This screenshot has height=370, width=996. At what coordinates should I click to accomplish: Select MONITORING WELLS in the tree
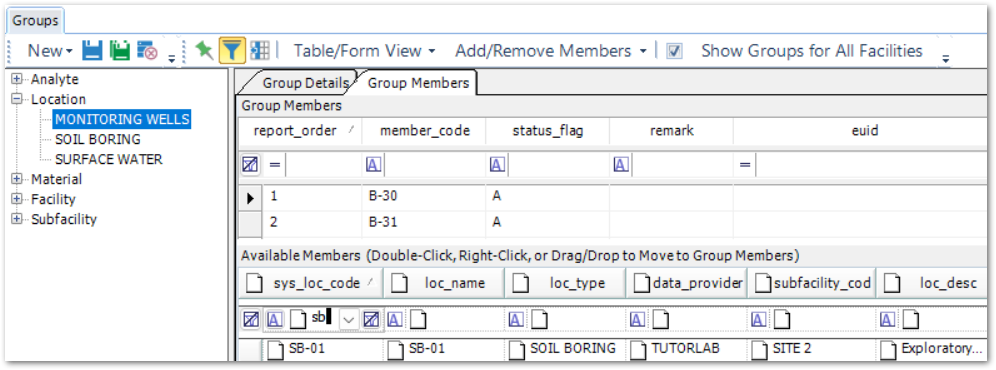[122, 119]
